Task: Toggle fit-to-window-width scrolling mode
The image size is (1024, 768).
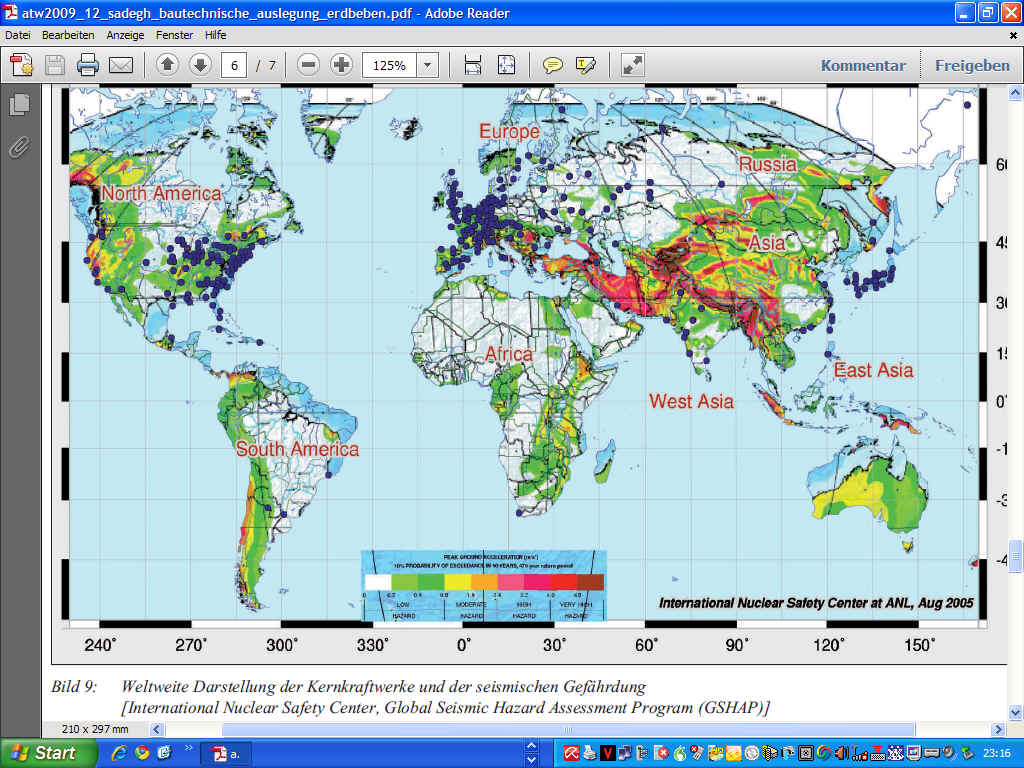Action: [x=473, y=65]
